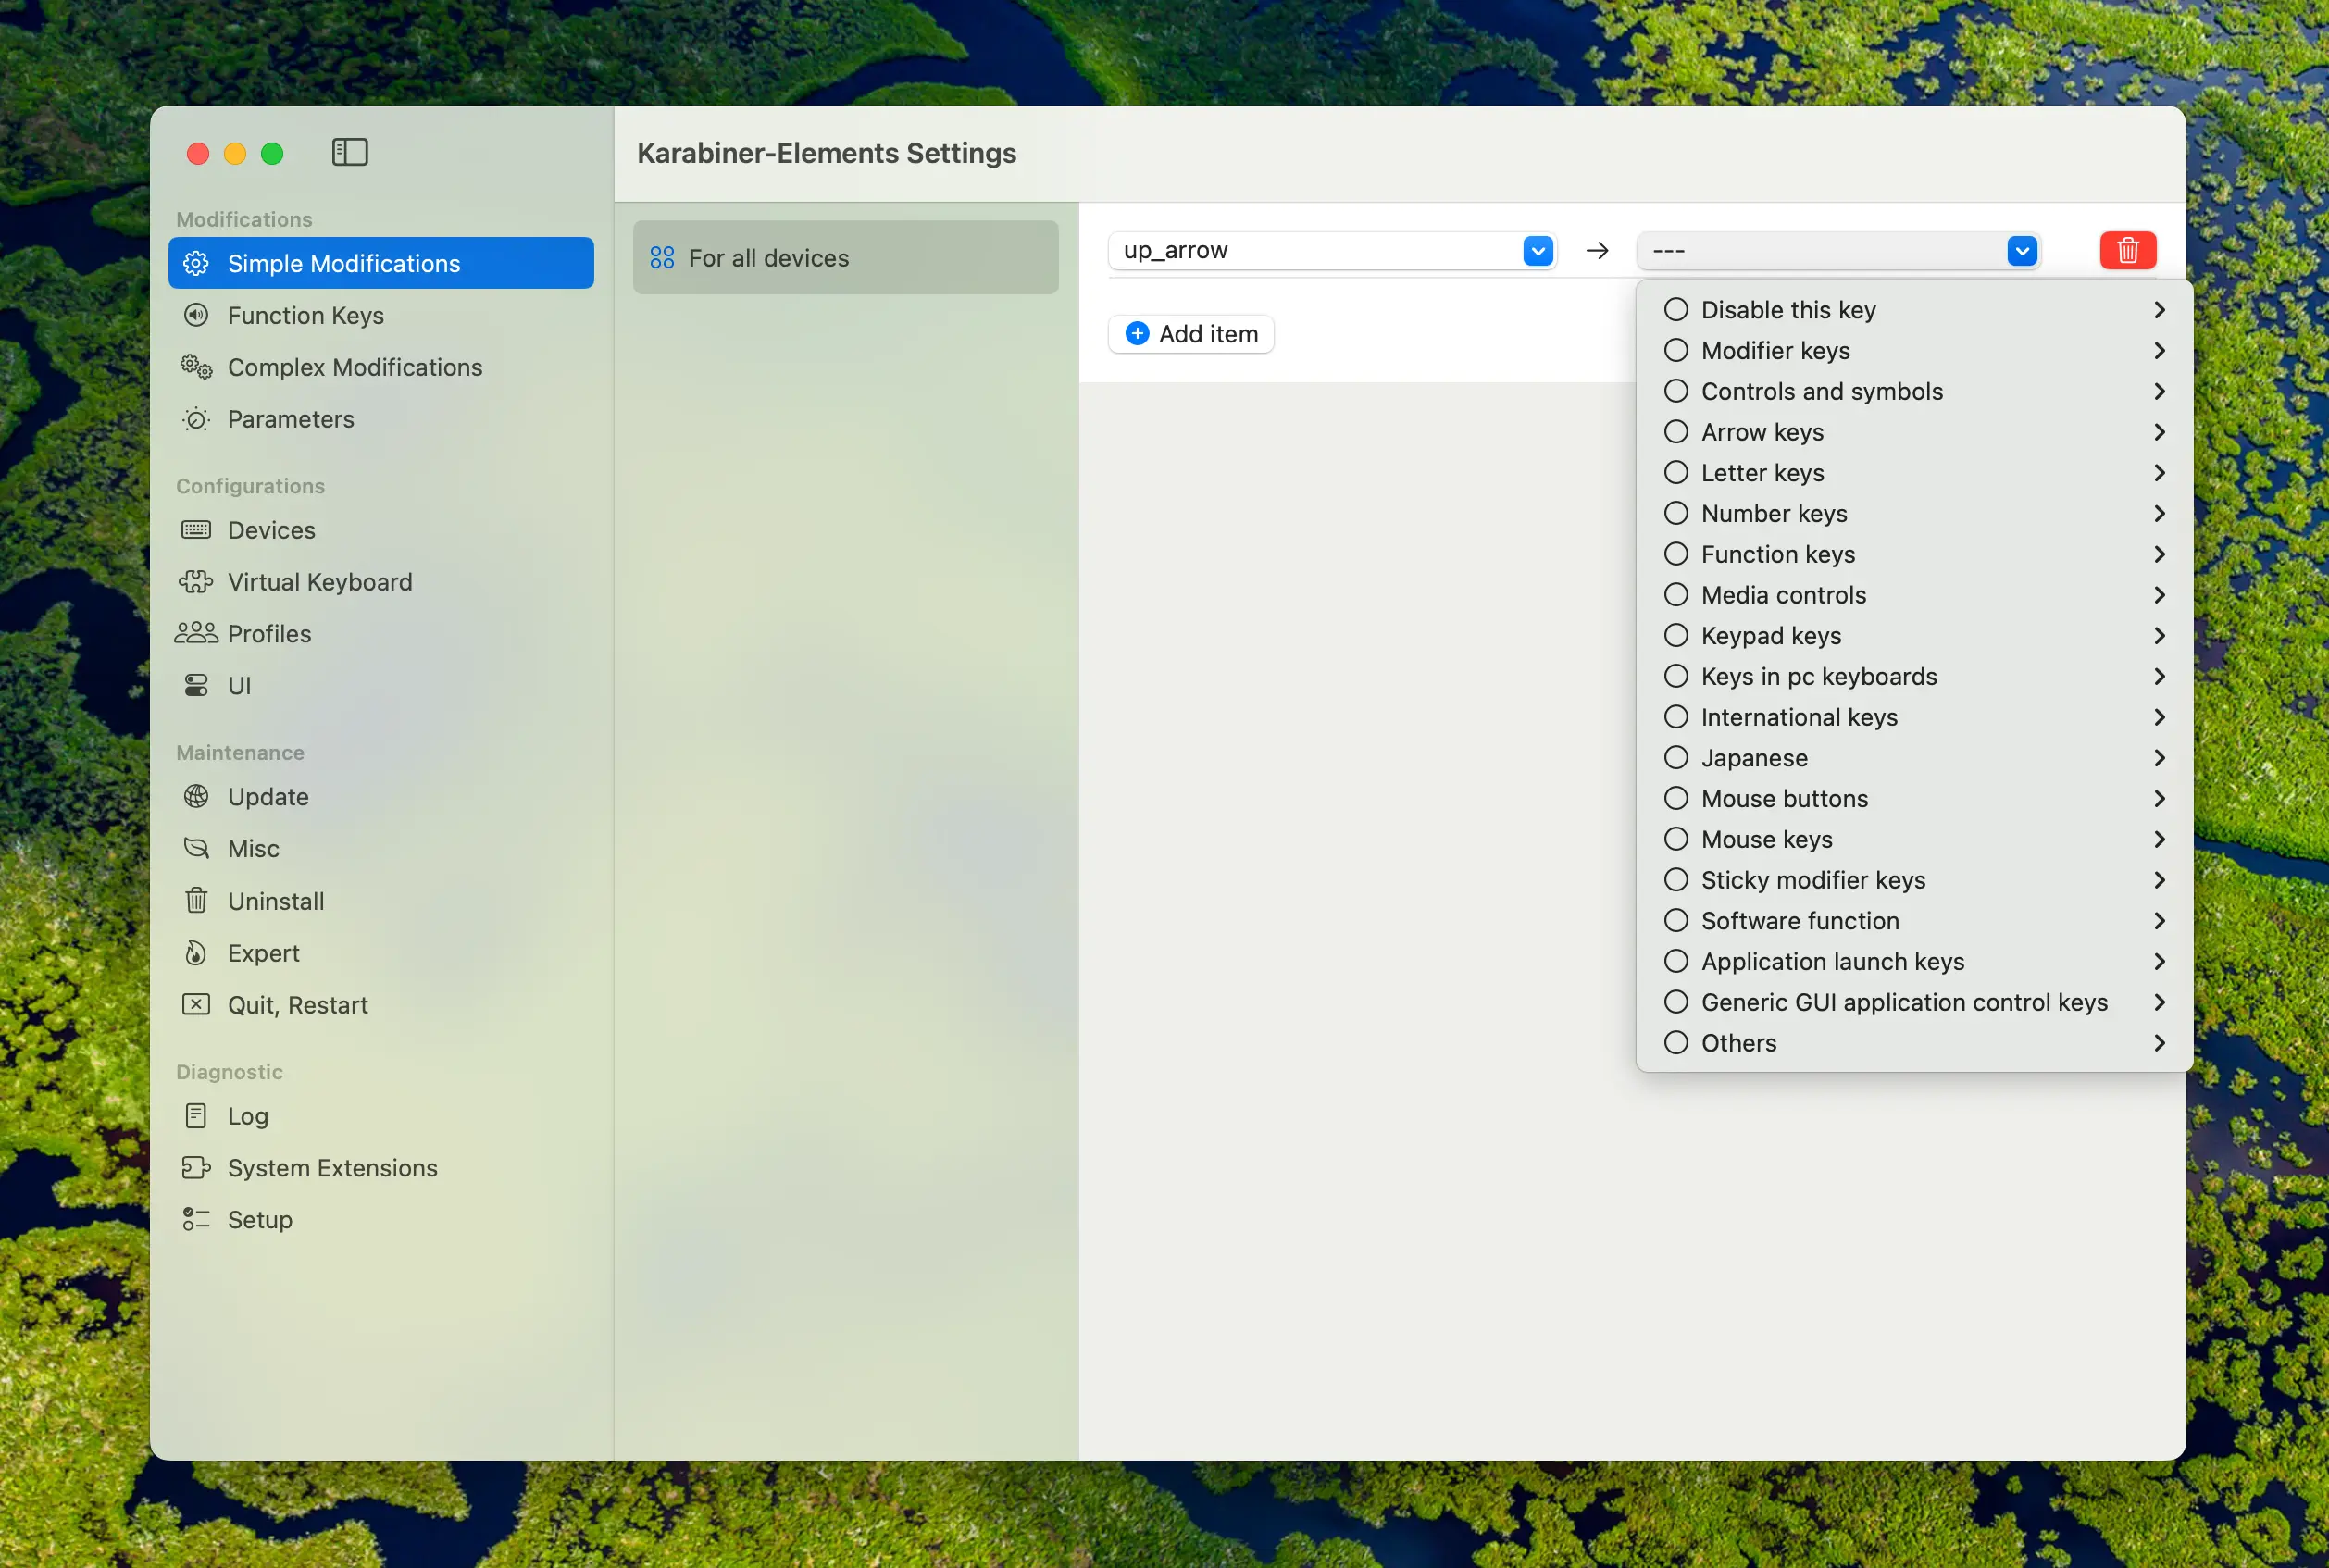Click the blue plus icon on Add item

pyautogui.click(x=1137, y=334)
